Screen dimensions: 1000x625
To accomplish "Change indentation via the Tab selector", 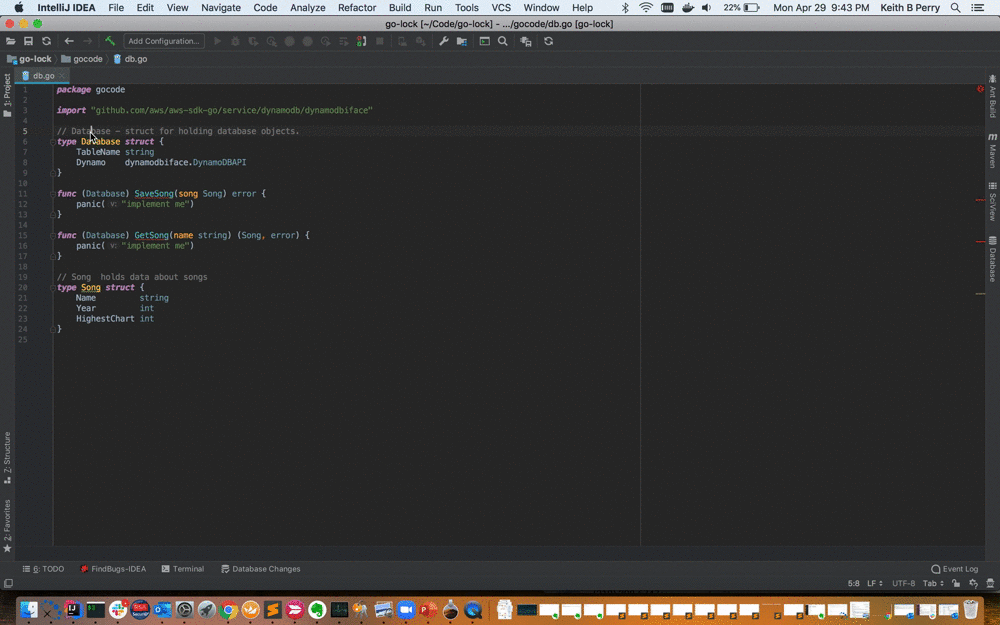I will point(932,583).
